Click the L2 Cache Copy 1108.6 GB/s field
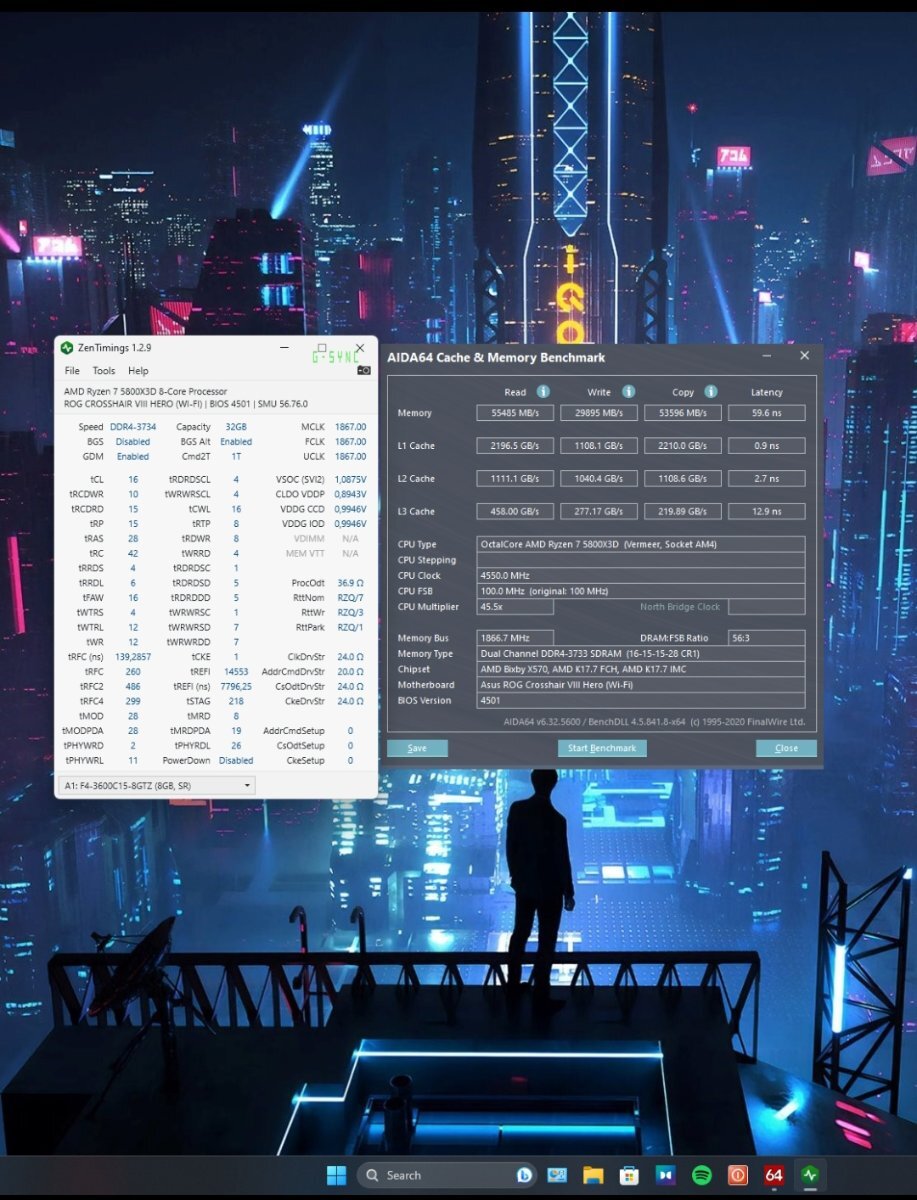917x1200 pixels. tap(683, 479)
